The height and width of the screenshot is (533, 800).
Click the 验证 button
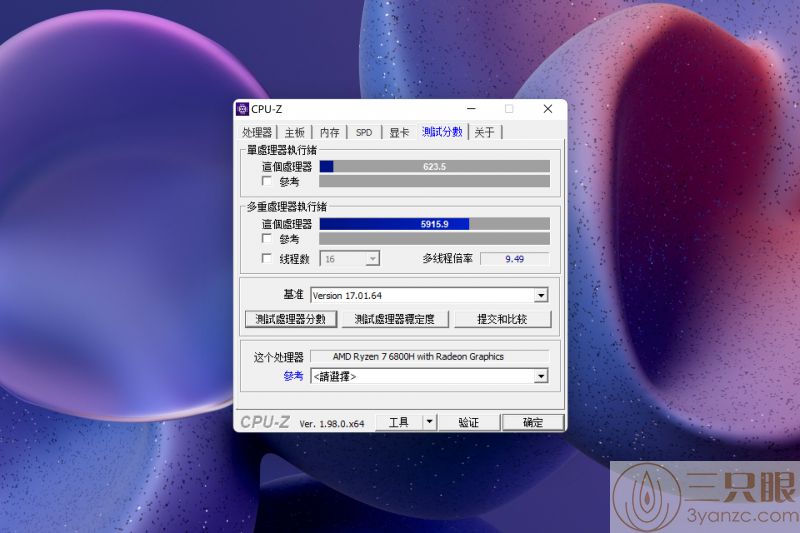(469, 422)
